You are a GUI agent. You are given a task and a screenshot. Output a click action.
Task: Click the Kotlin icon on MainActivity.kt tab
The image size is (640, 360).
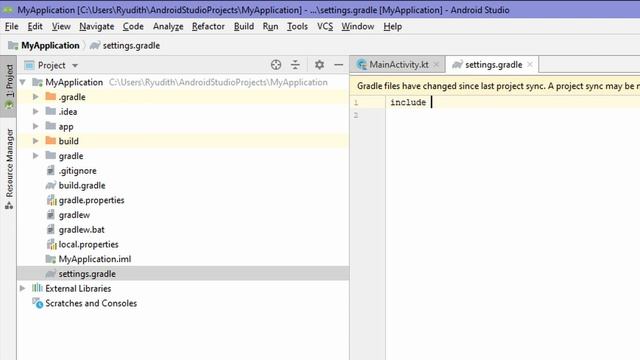pyautogui.click(x=361, y=64)
